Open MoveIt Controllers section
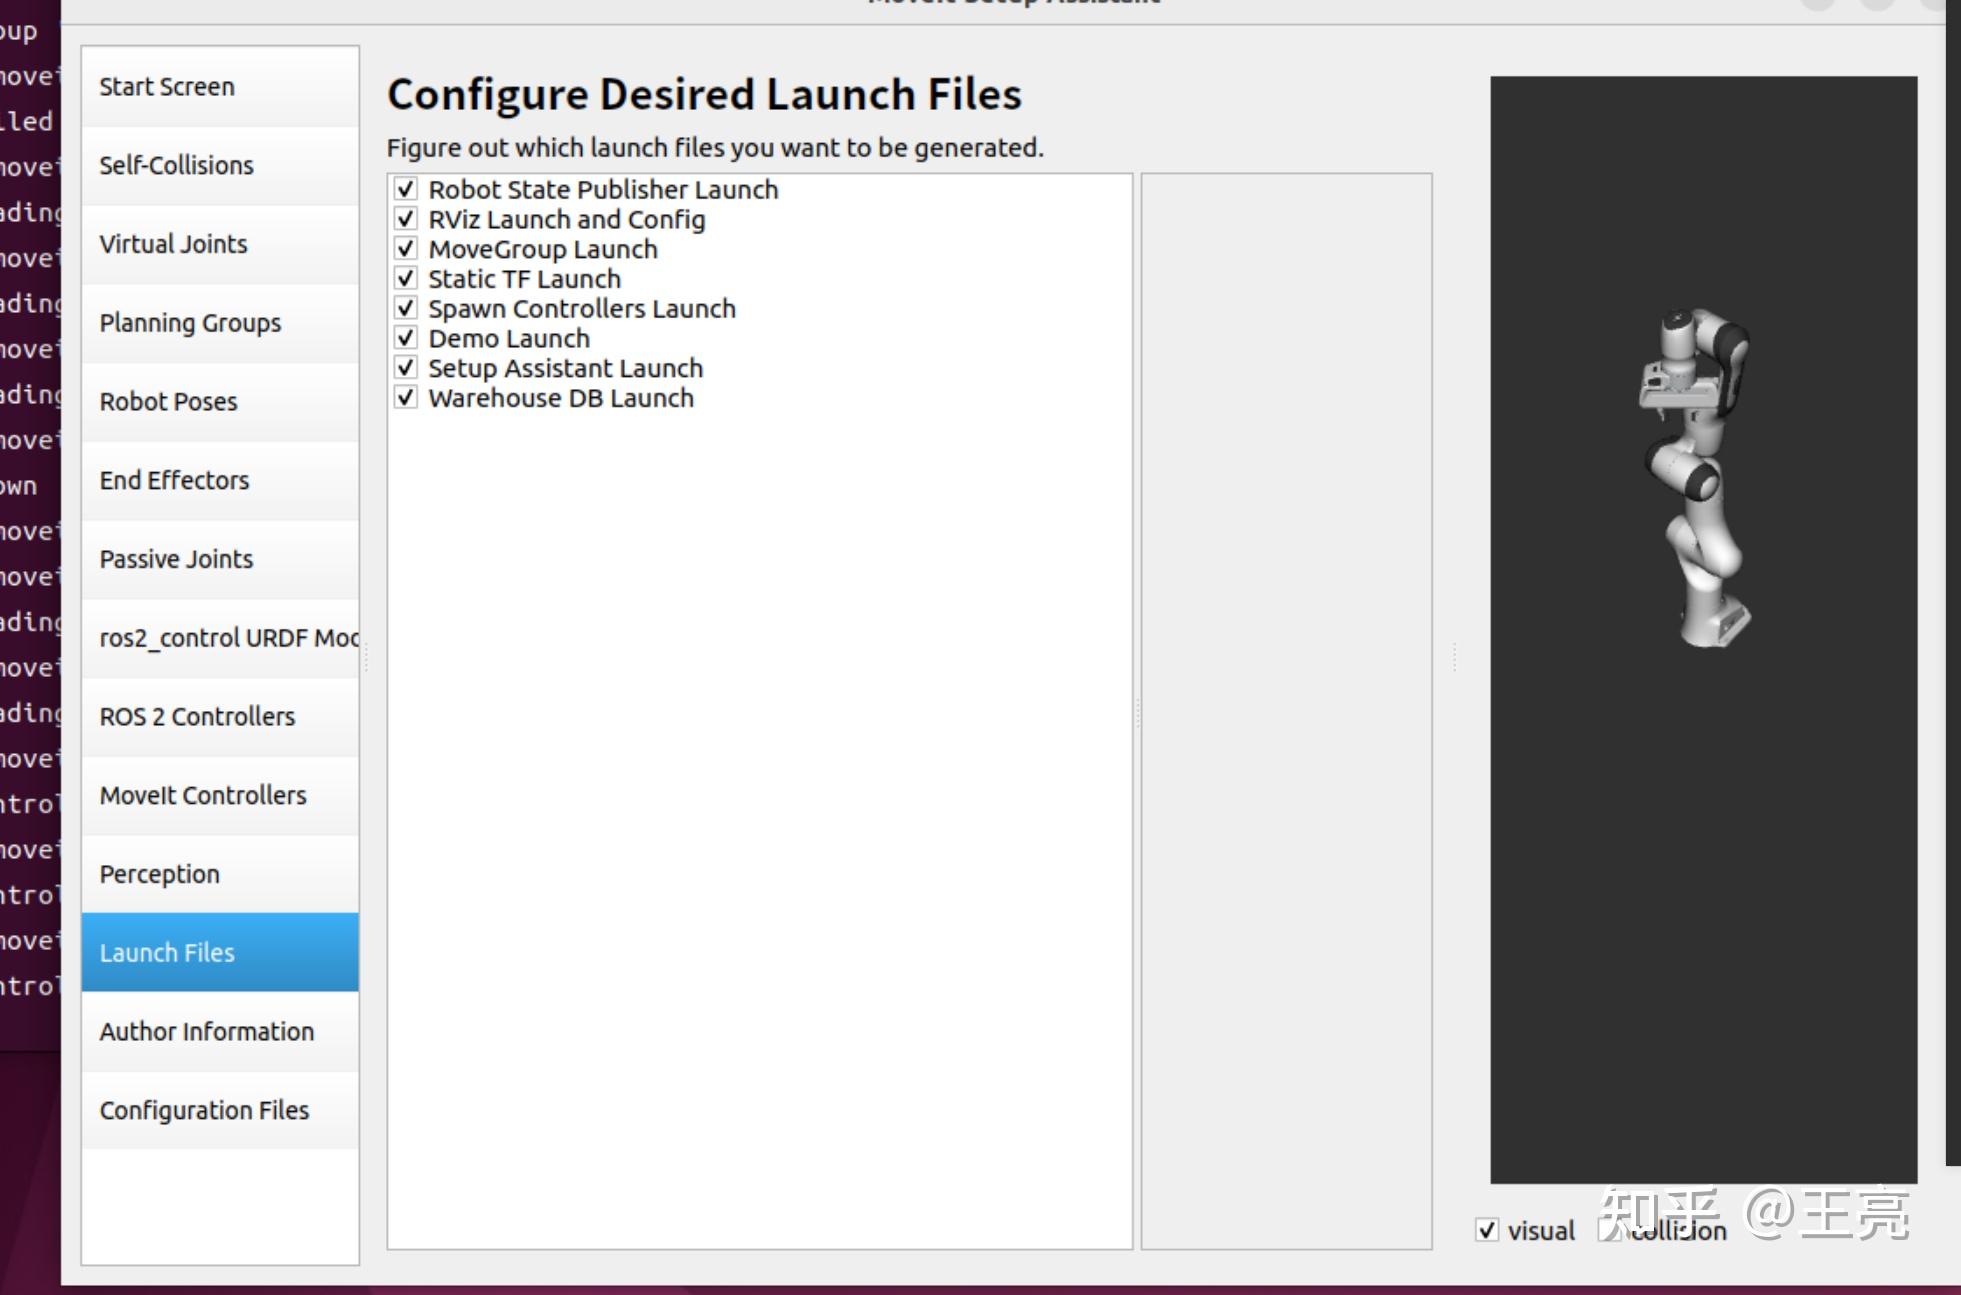1961x1295 pixels. (220, 796)
